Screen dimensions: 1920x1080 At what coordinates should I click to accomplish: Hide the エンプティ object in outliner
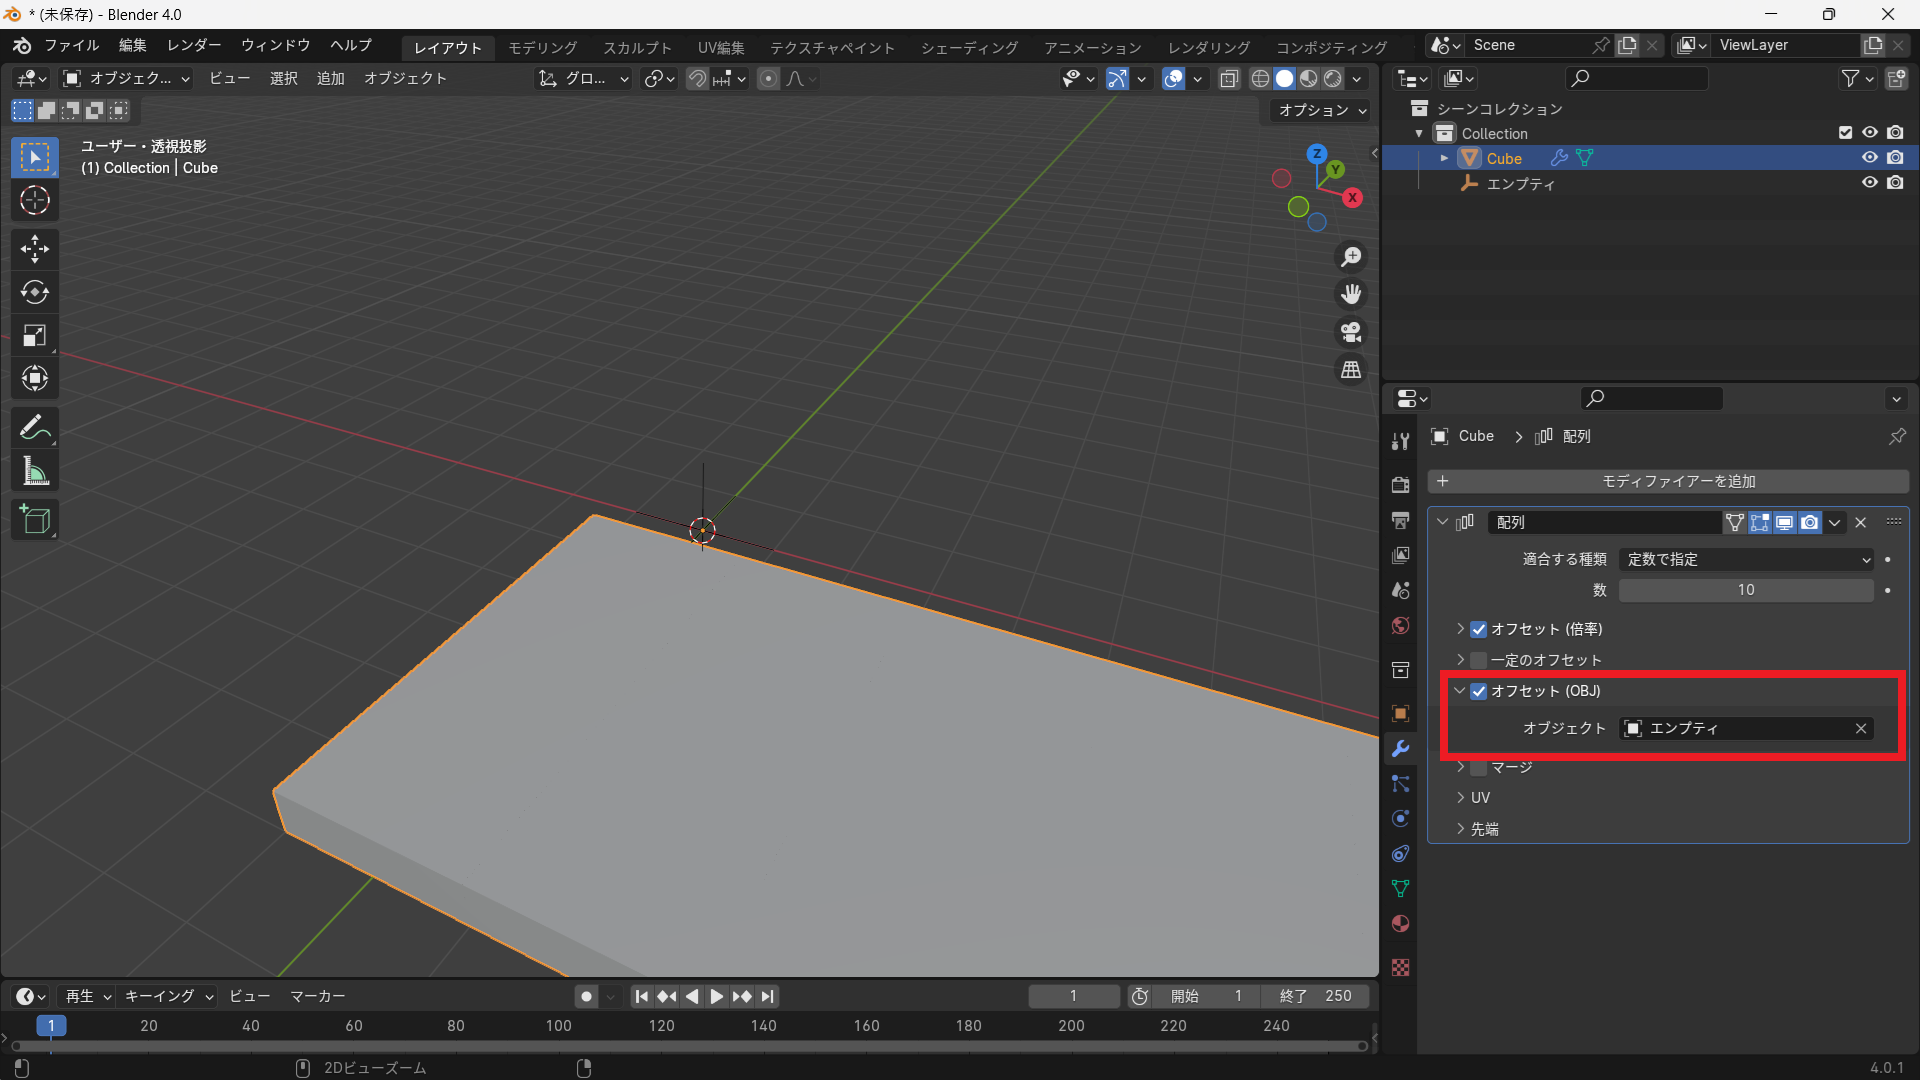coord(1869,183)
